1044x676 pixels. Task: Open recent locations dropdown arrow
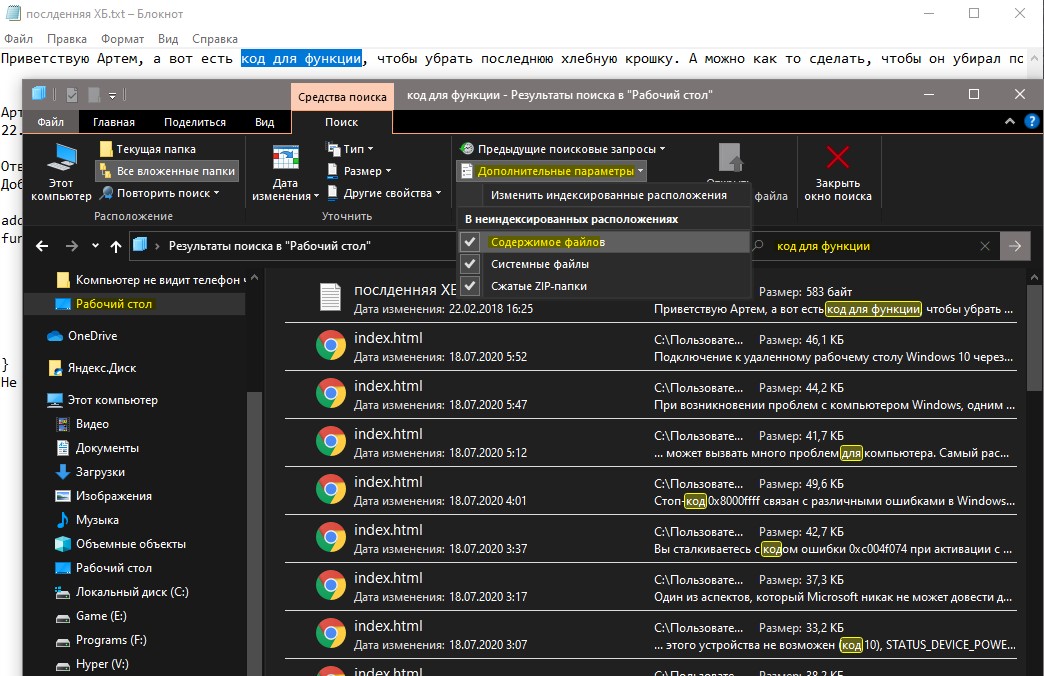[95, 246]
